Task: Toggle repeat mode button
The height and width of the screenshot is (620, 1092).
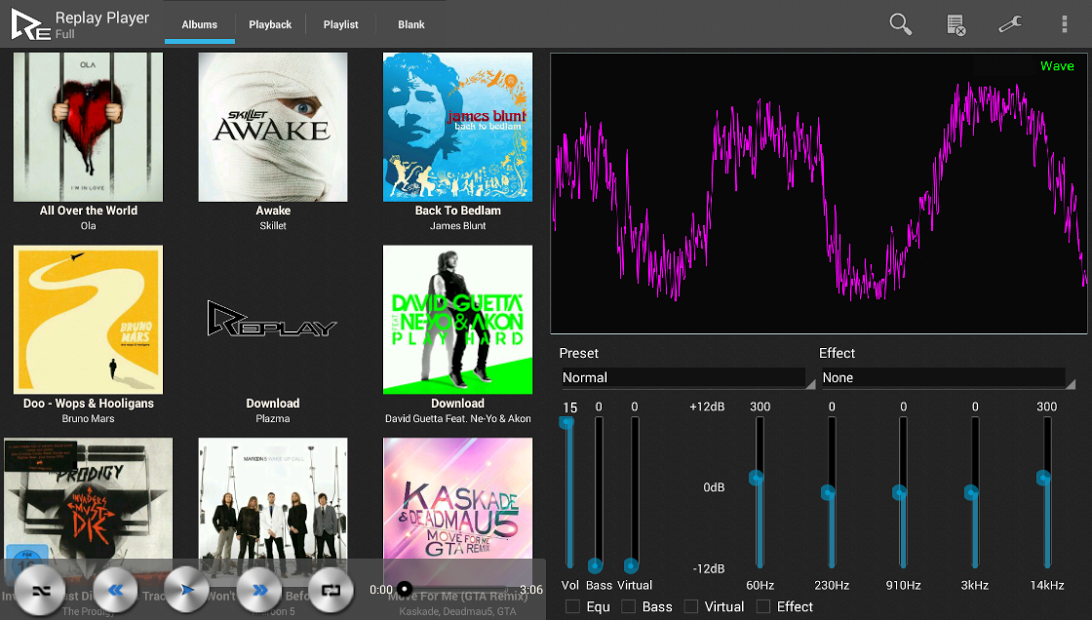Action: tap(332, 591)
